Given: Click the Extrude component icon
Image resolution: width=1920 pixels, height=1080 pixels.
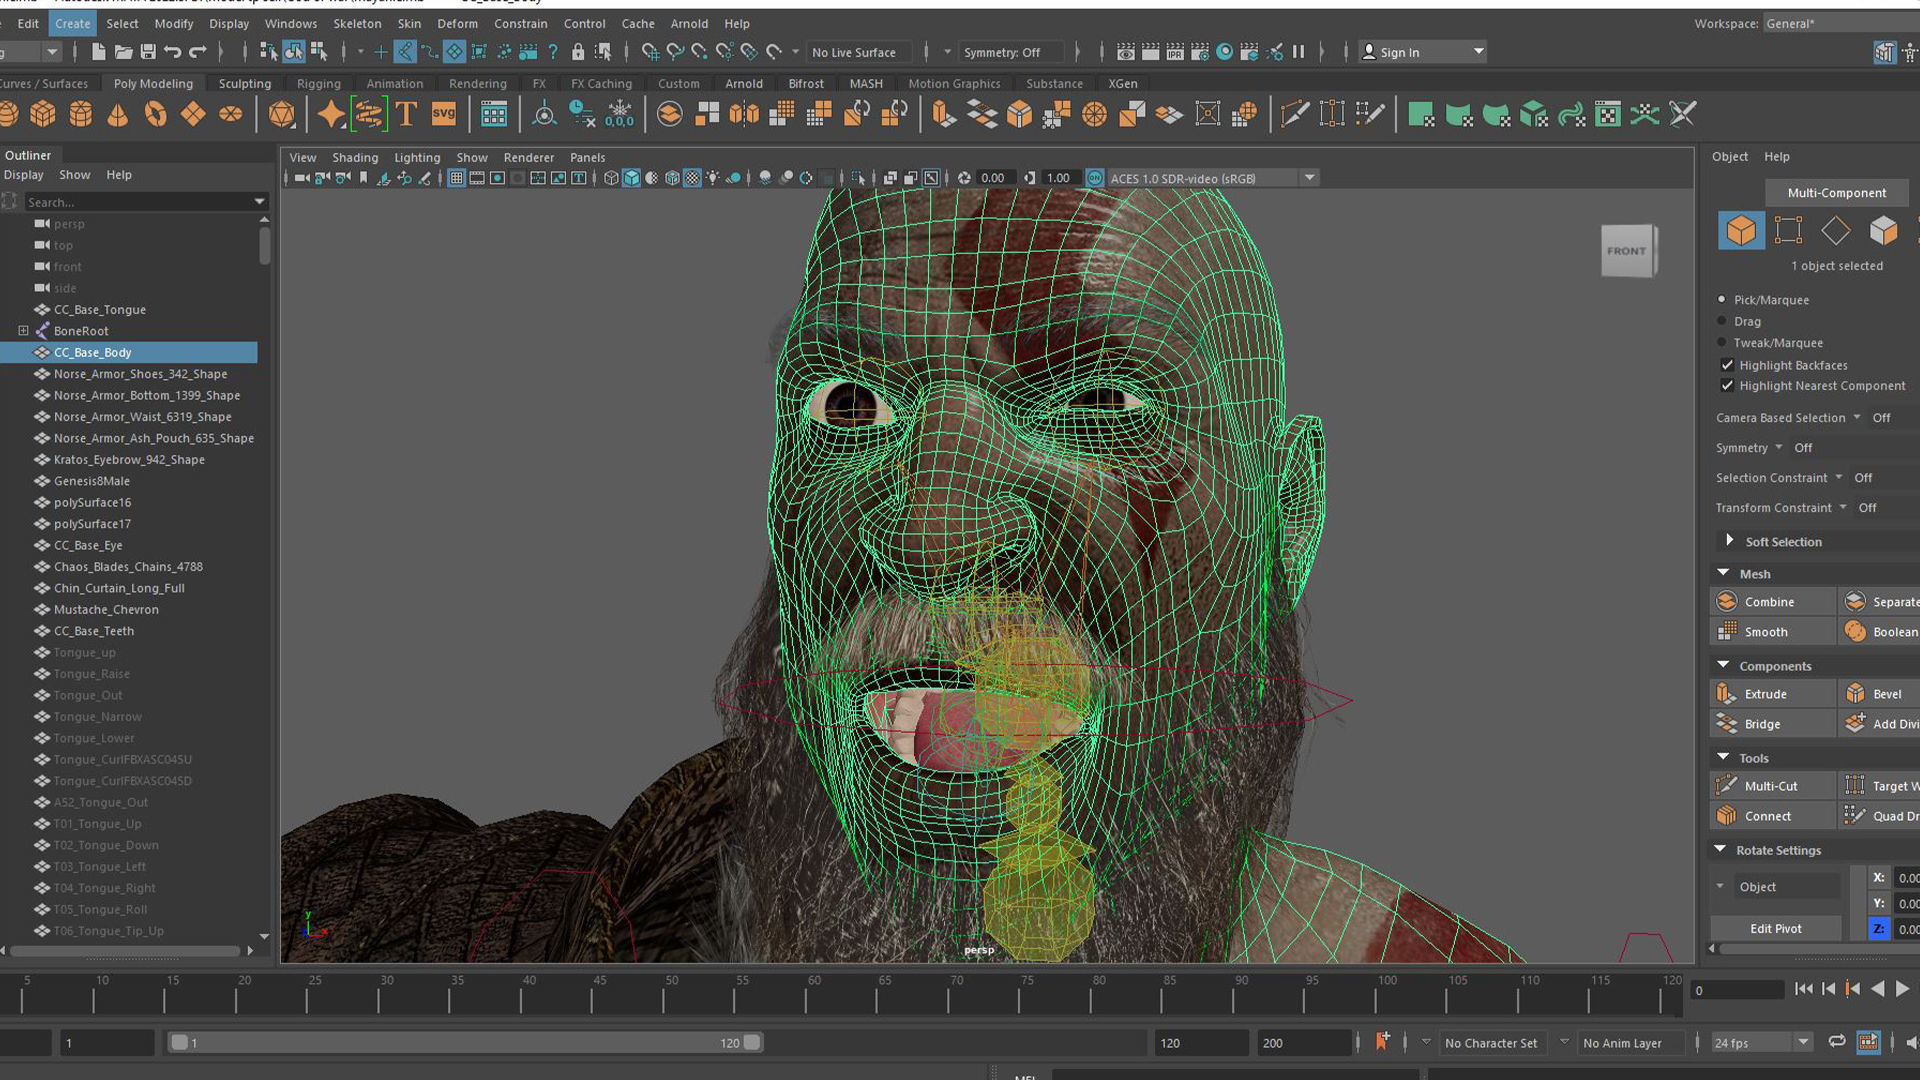Looking at the screenshot, I should [x=1727, y=694].
